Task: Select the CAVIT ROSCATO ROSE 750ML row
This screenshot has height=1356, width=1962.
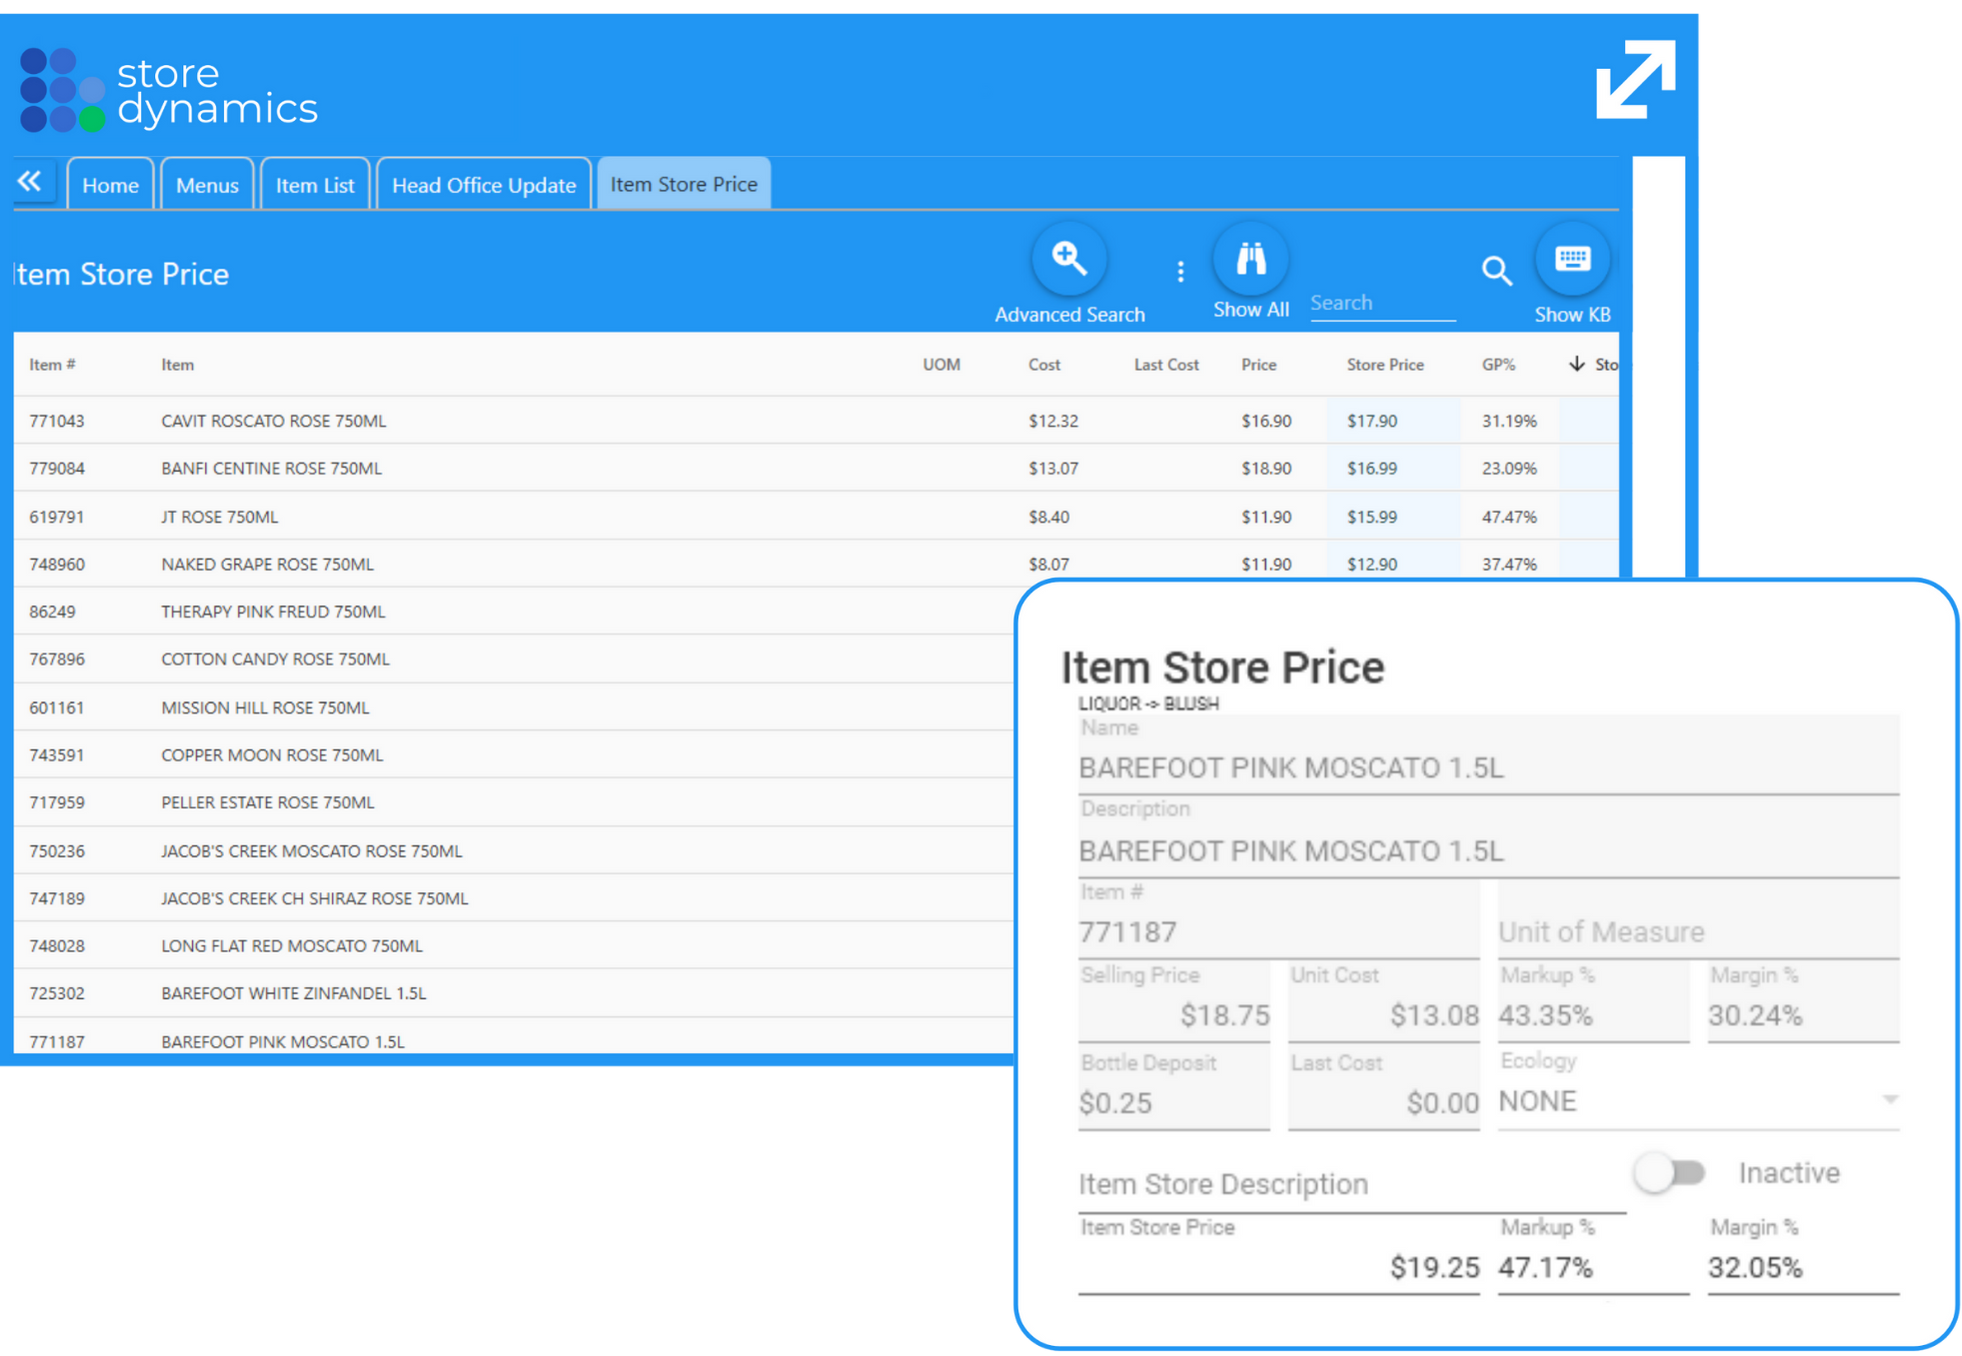Action: [273, 421]
